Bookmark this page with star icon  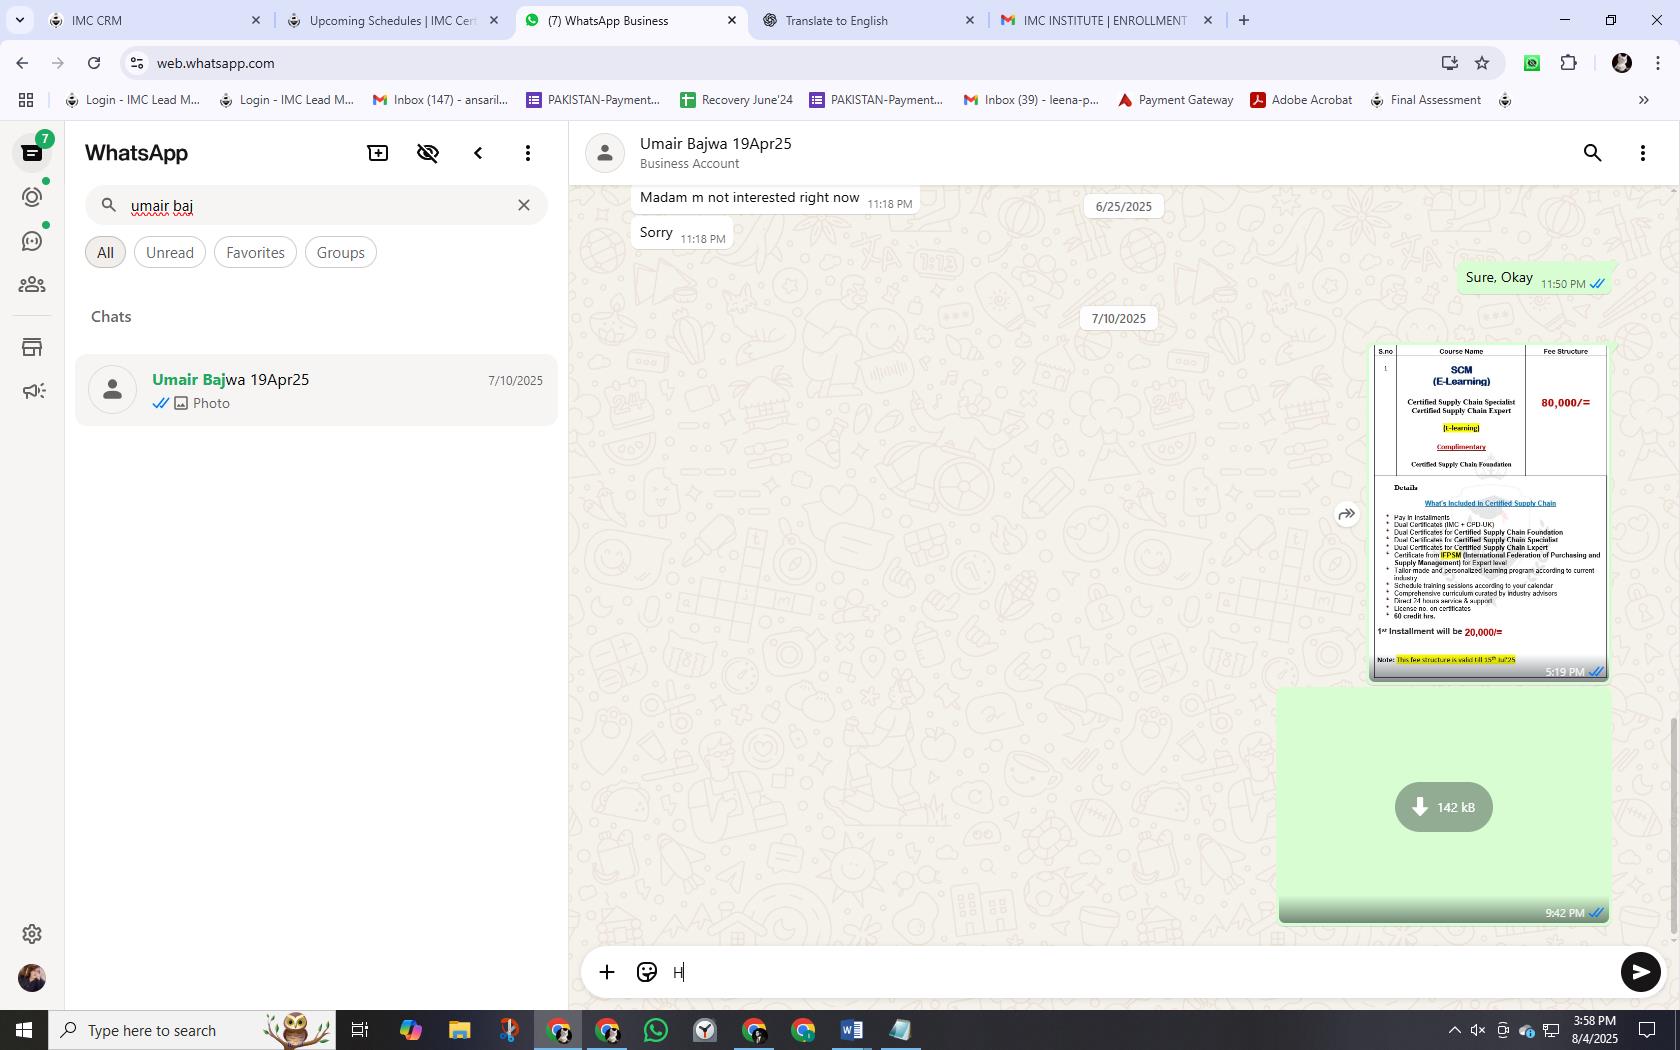(x=1482, y=63)
